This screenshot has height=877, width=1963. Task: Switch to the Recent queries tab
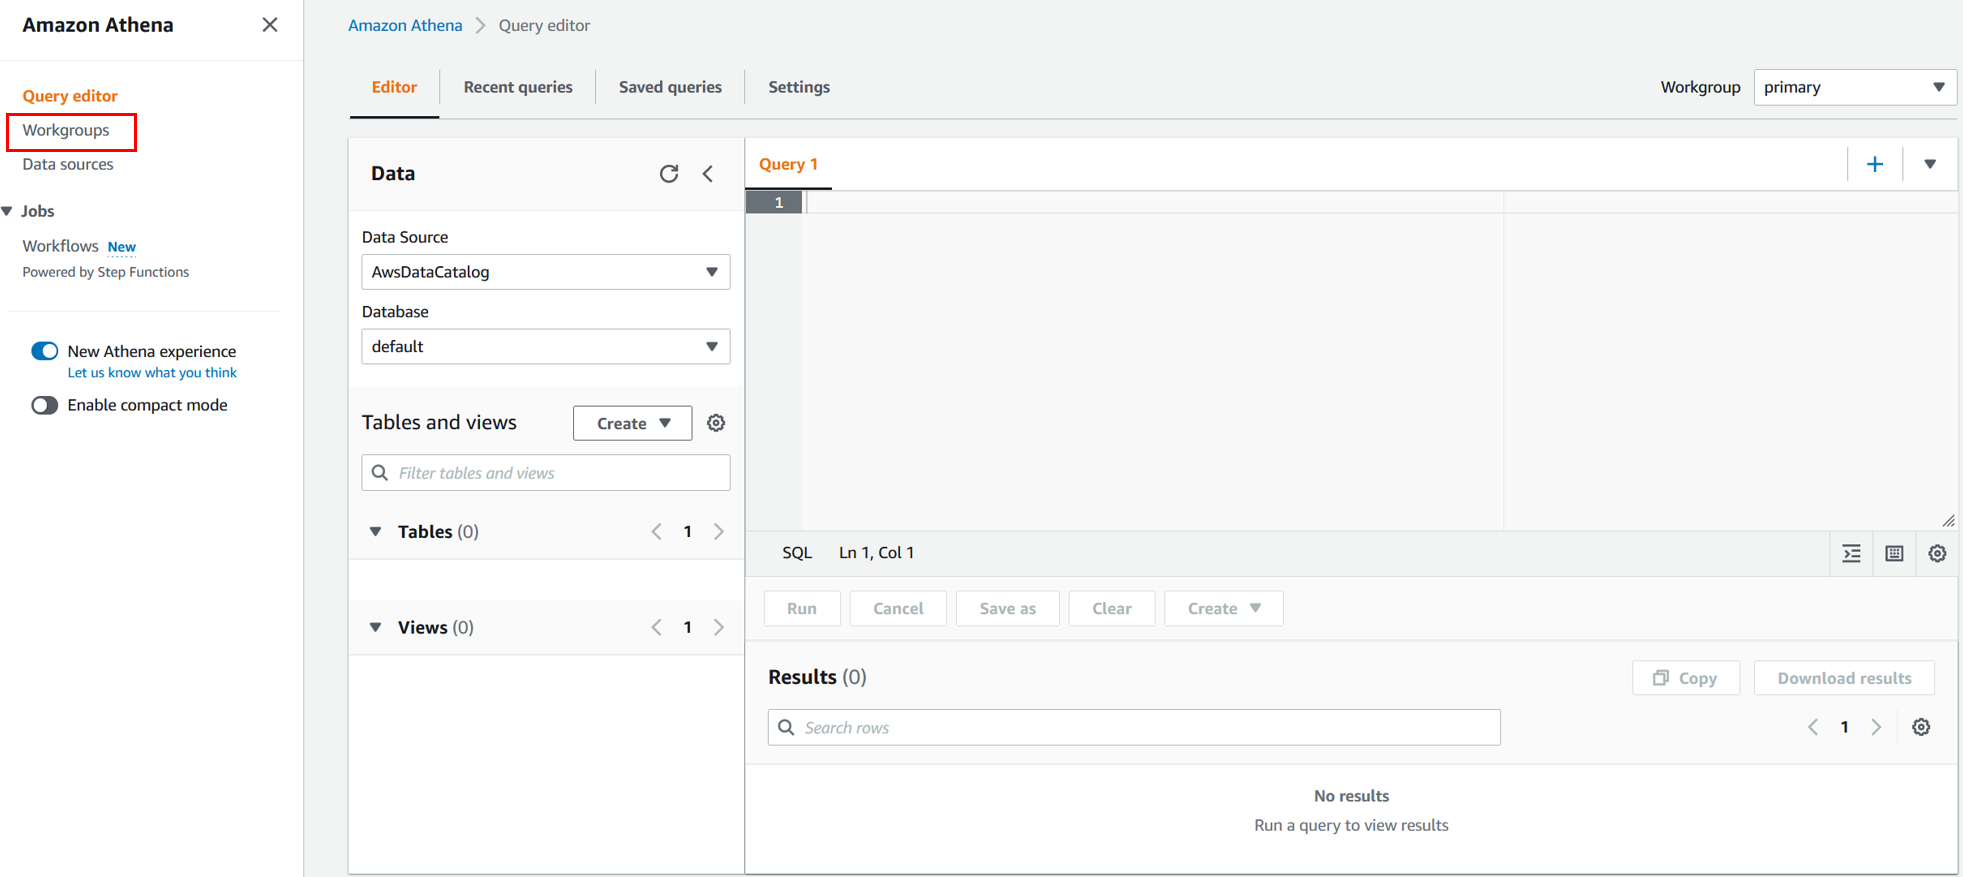[x=518, y=87]
